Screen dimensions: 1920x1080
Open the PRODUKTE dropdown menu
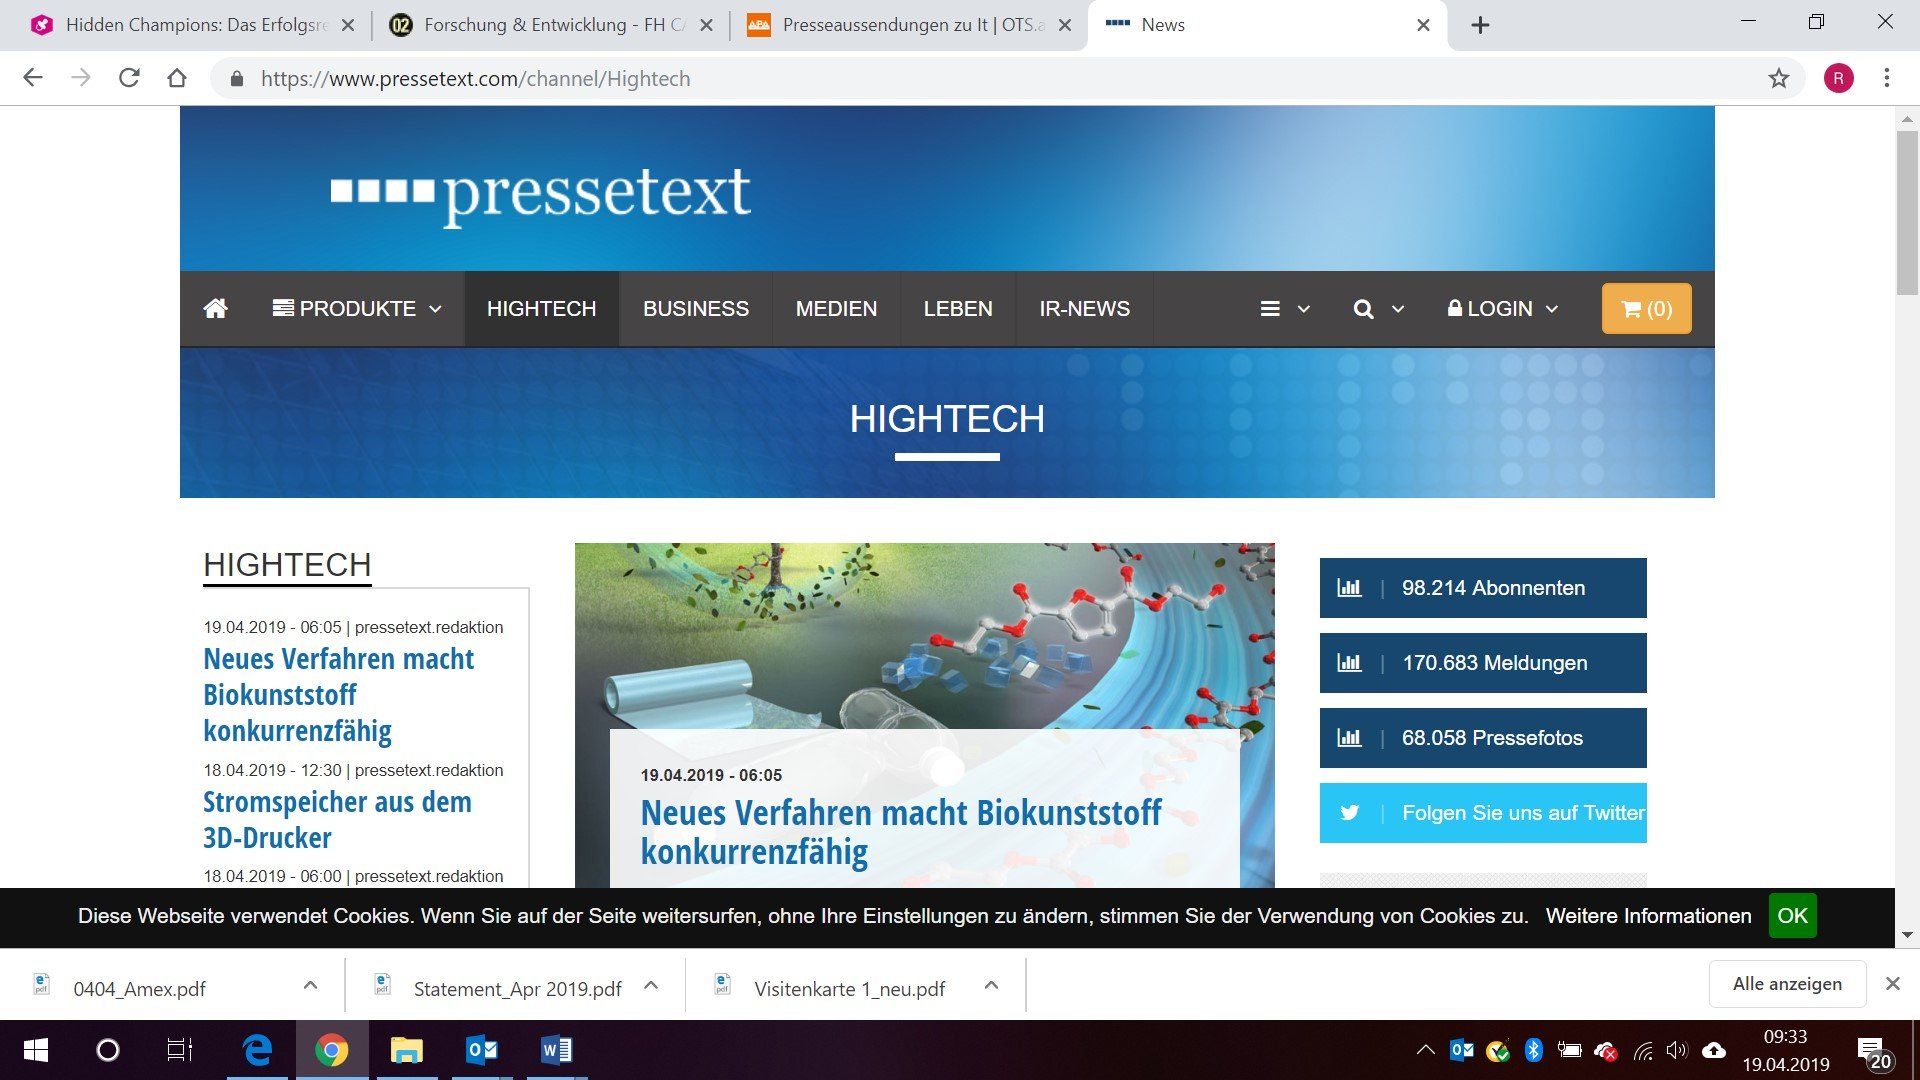357,309
